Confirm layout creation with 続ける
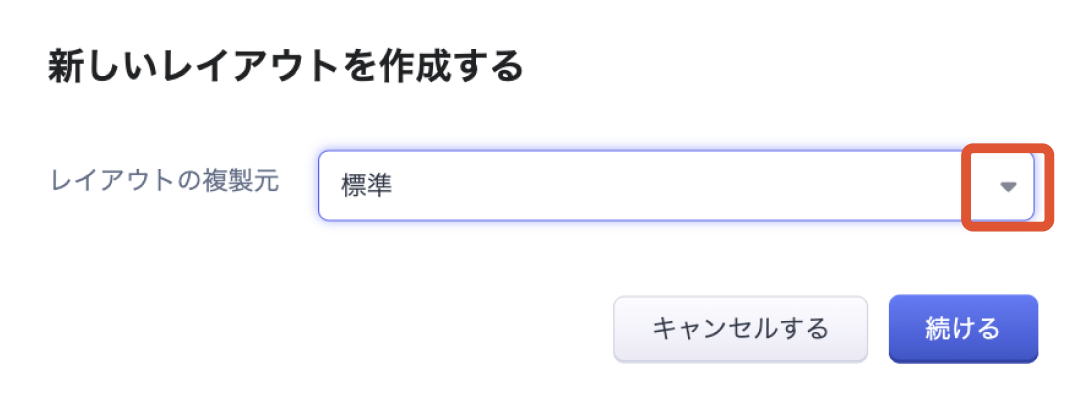 click(x=962, y=328)
